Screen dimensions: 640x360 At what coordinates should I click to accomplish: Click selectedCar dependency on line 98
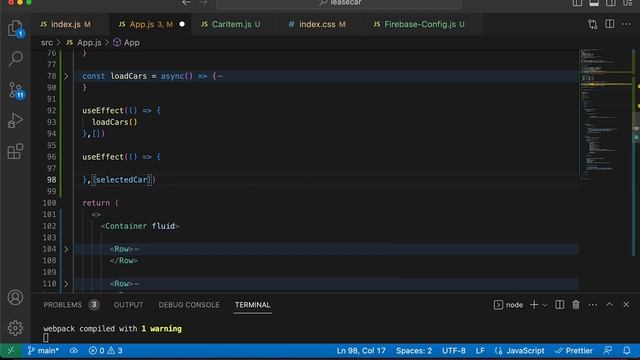[121, 180]
